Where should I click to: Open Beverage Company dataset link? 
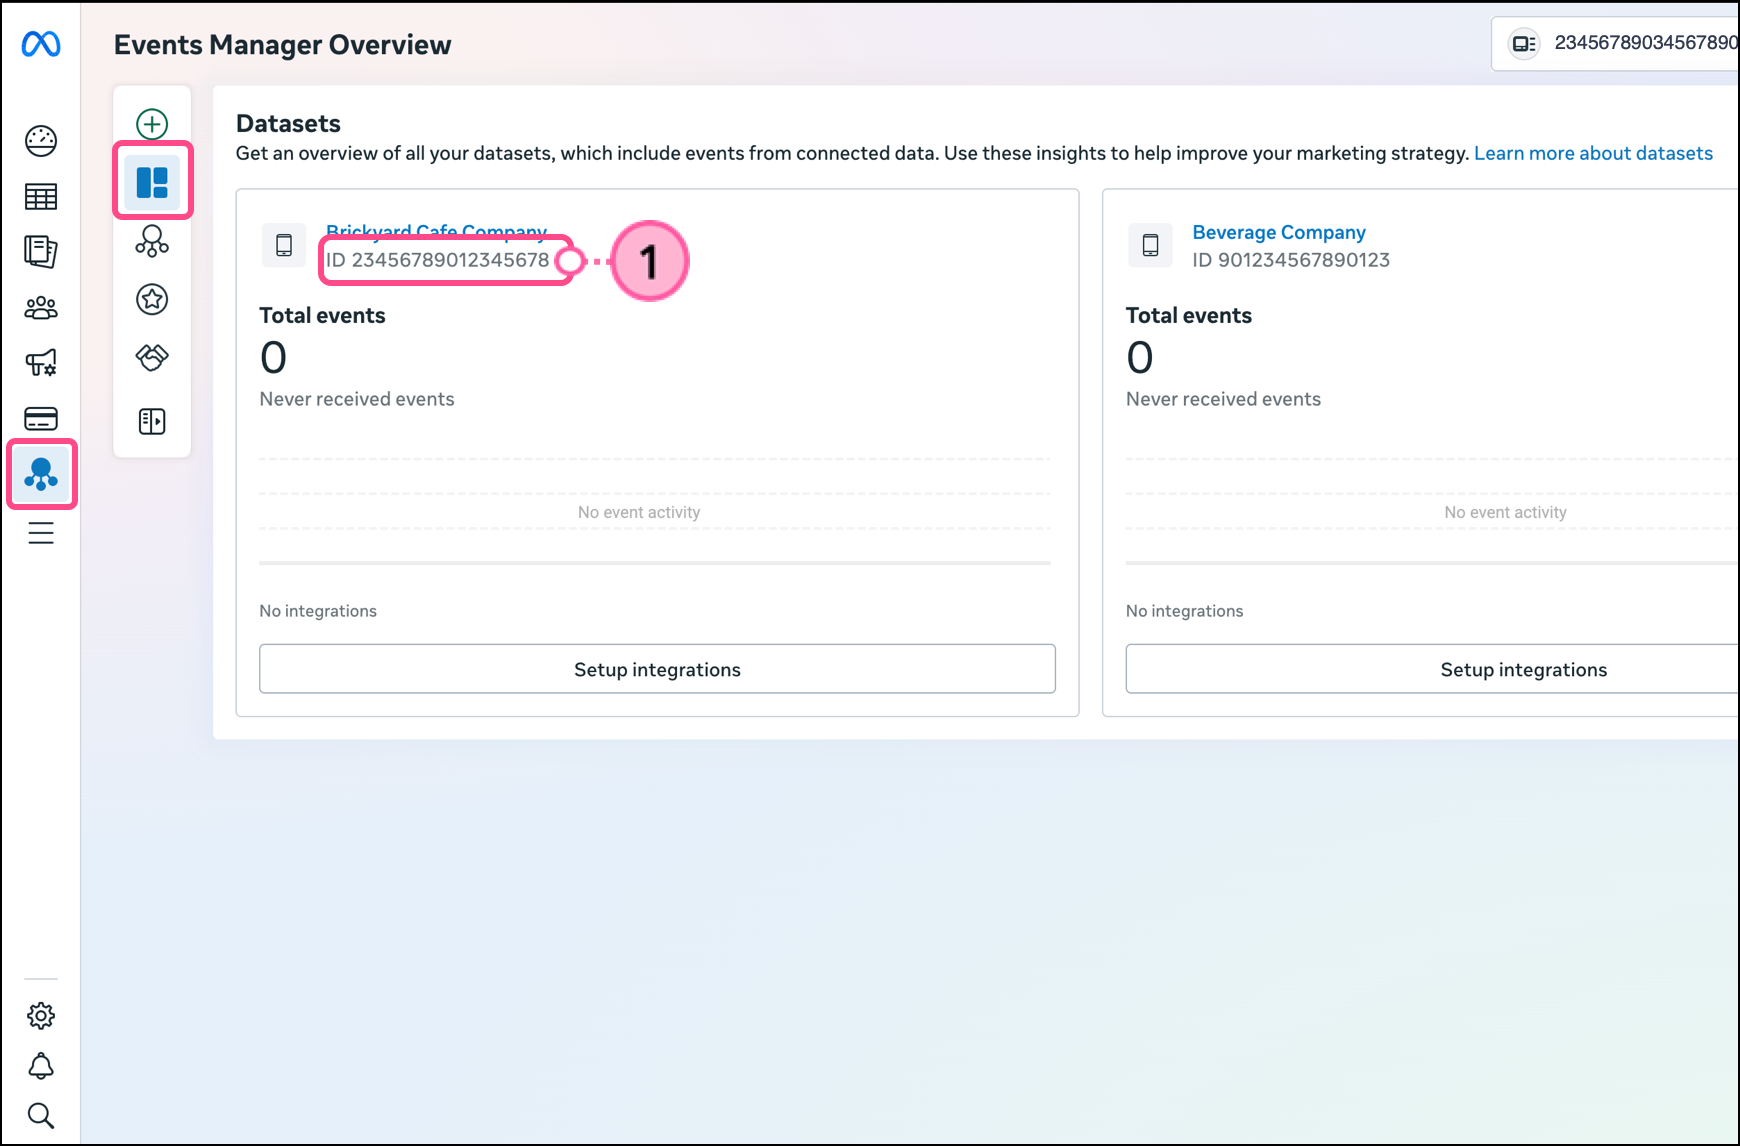[x=1278, y=232]
